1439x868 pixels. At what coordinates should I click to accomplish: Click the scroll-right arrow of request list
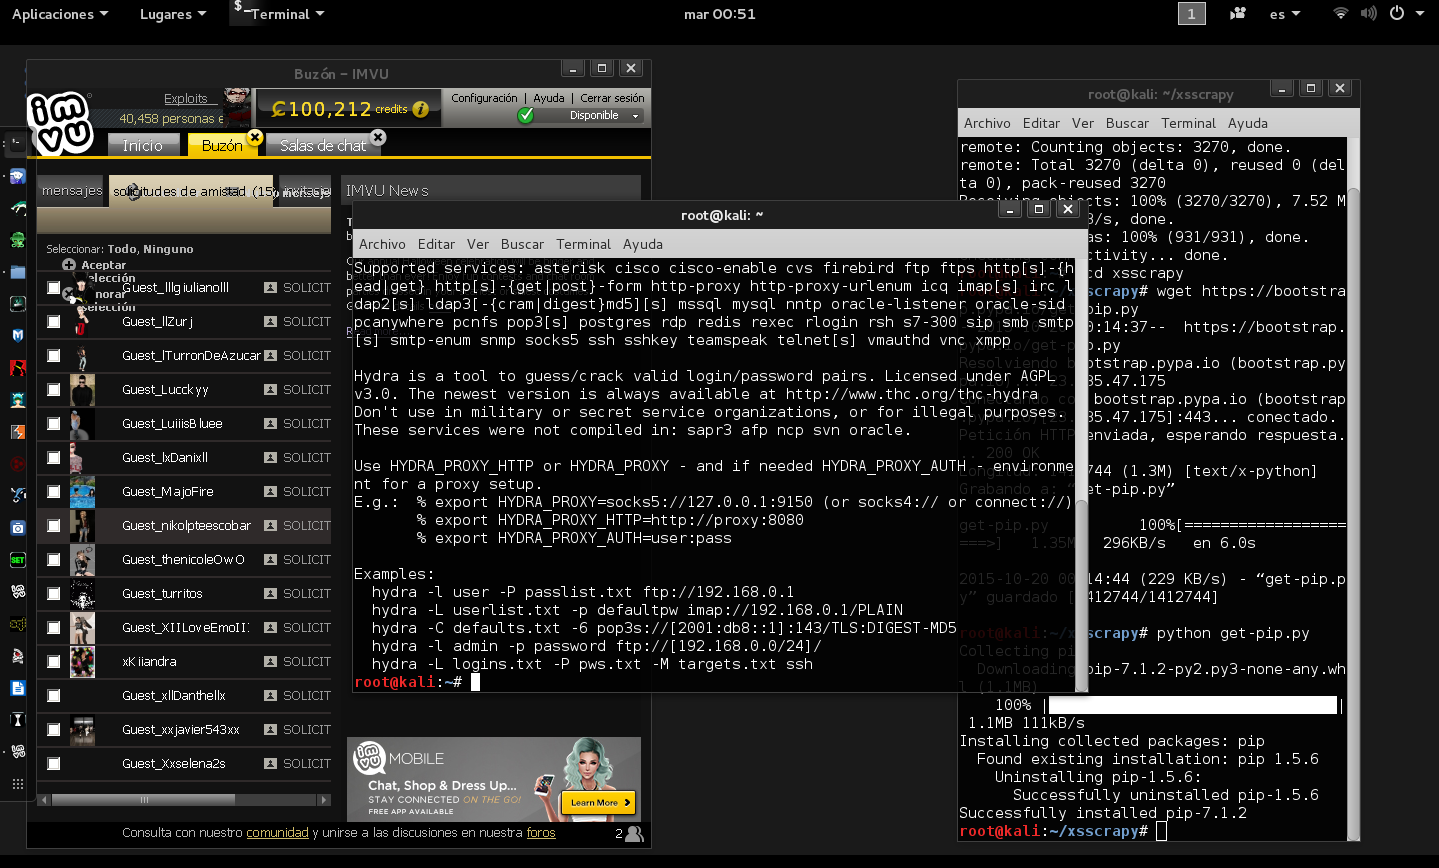point(323,800)
